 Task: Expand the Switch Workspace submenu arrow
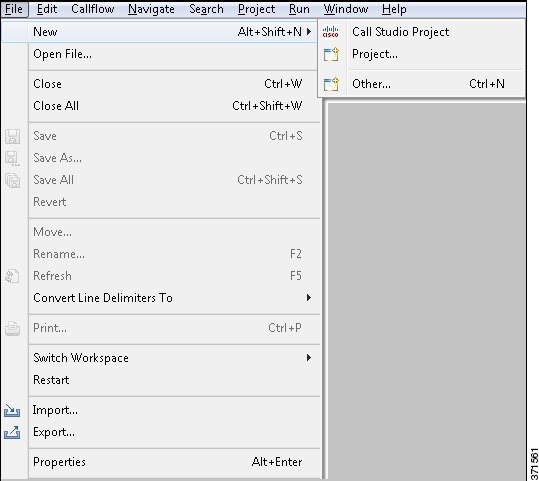(x=309, y=358)
